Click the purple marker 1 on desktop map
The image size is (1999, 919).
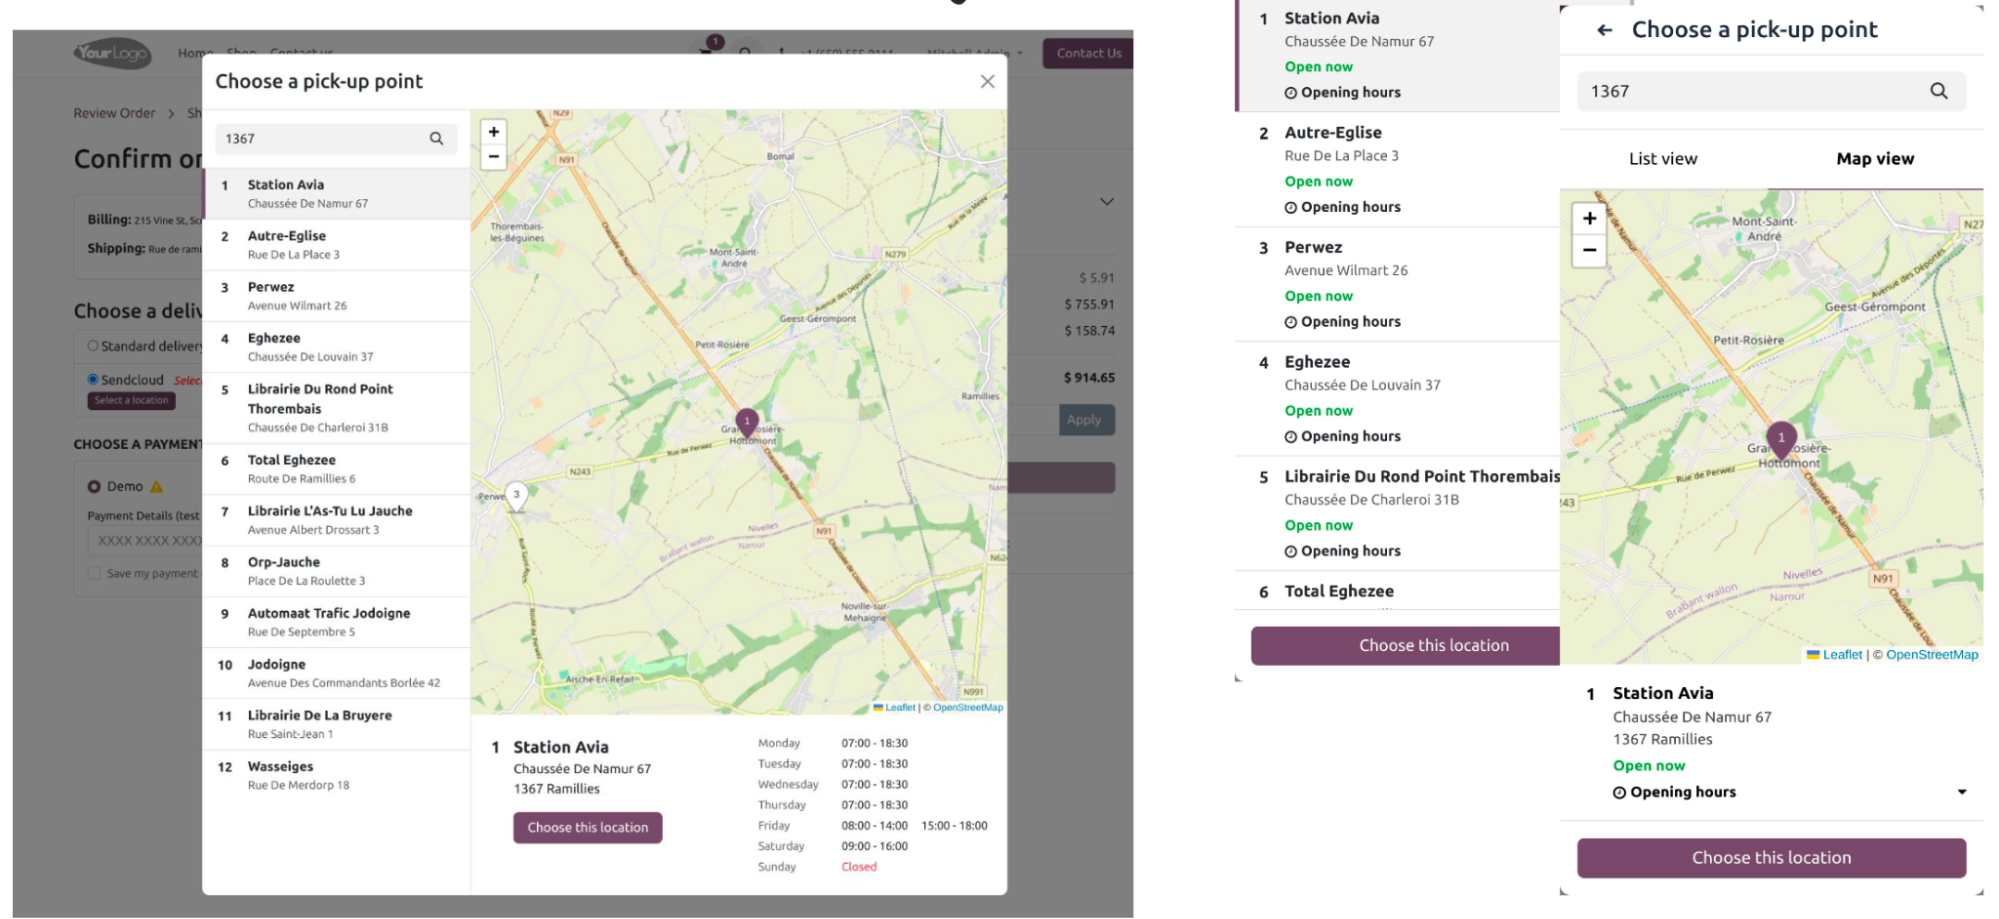[x=746, y=422]
